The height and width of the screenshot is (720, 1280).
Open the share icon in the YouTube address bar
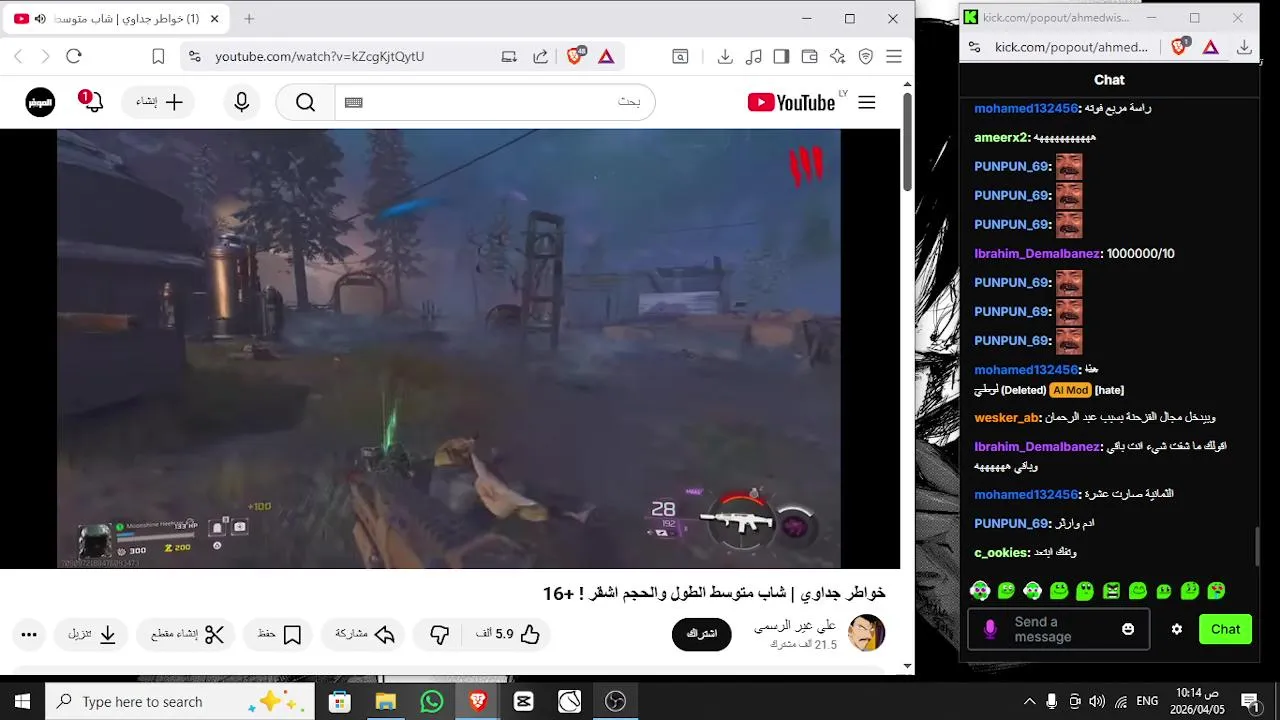click(541, 57)
